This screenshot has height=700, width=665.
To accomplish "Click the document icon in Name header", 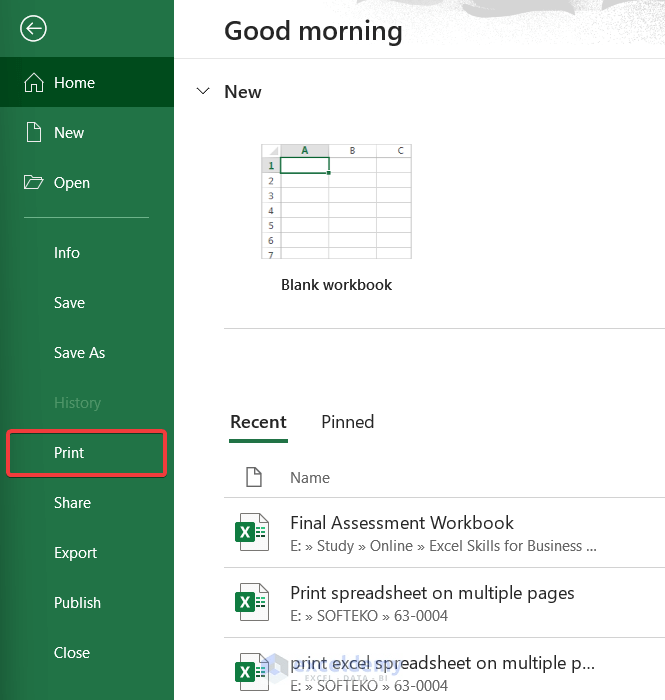I will (254, 477).
